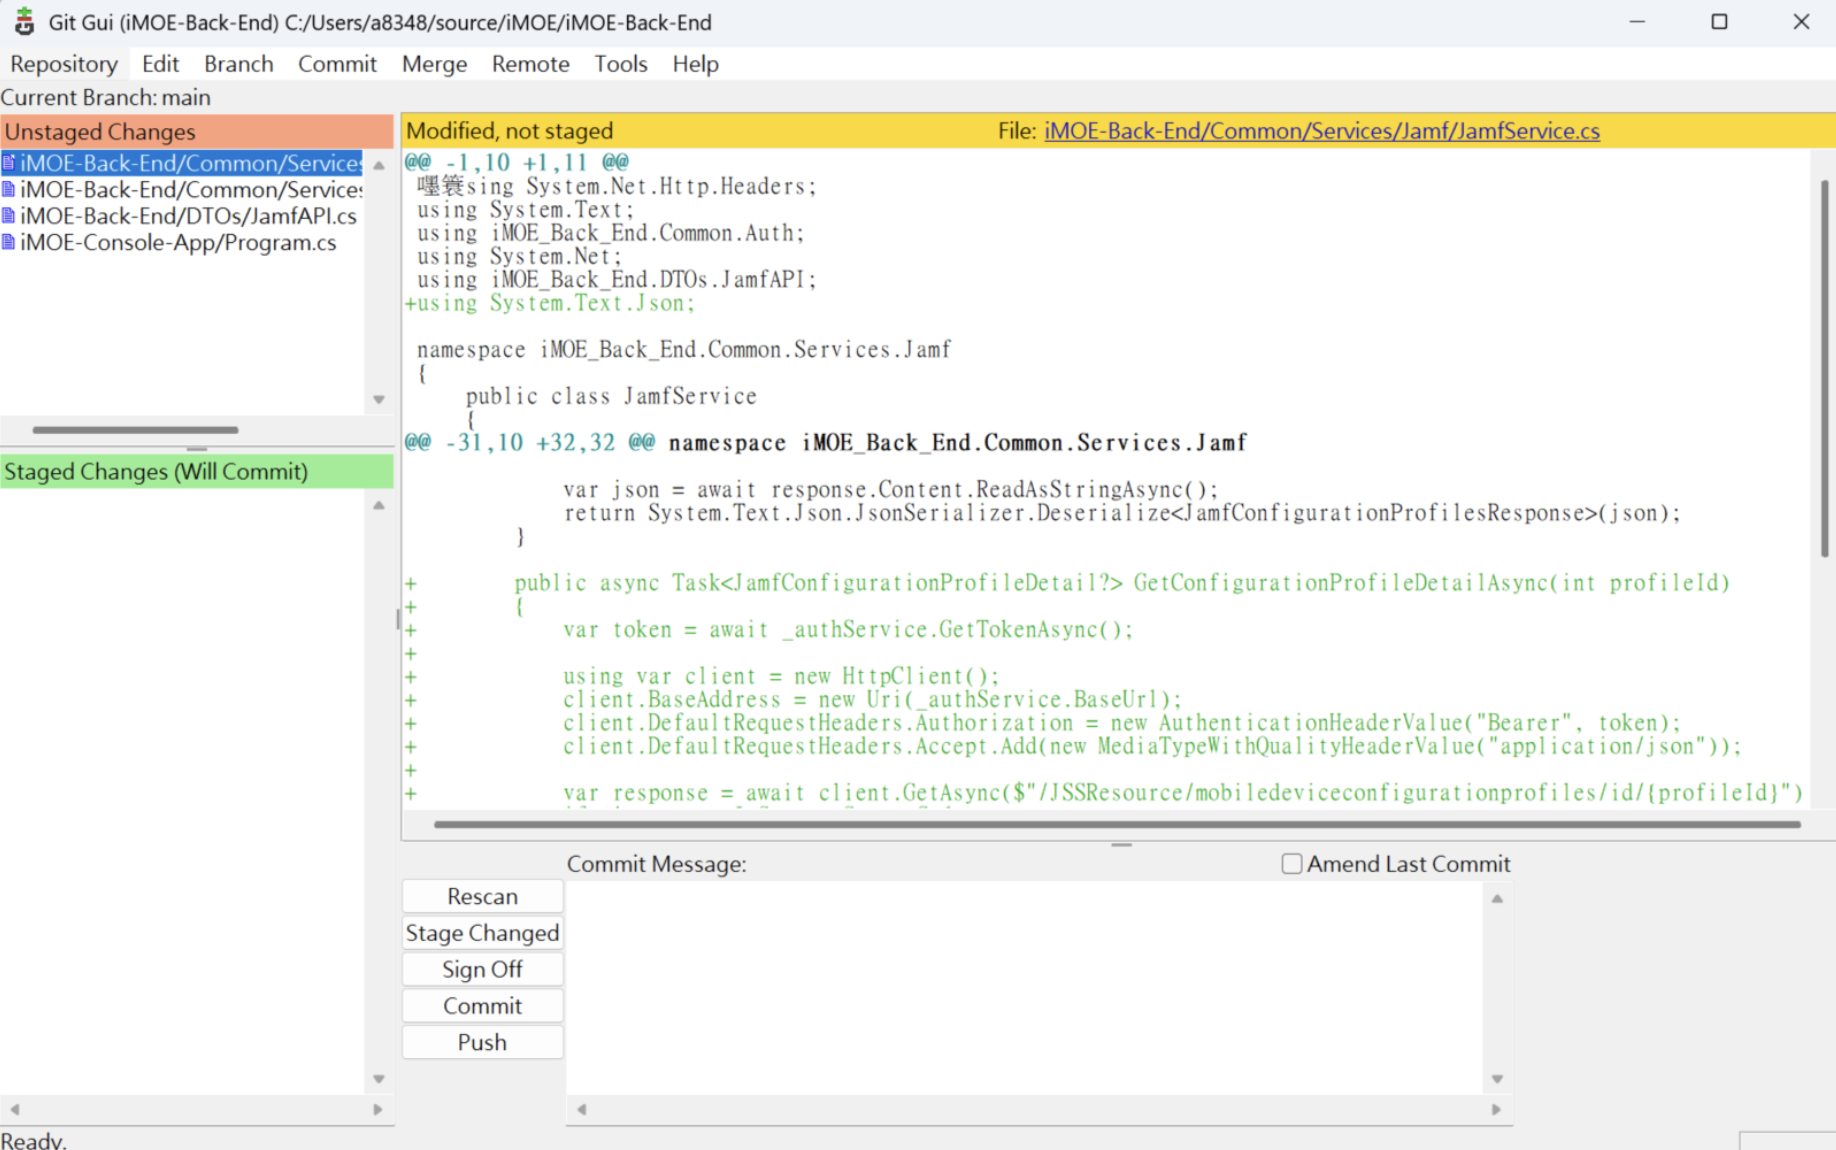Click the Push button
Screen dimensions: 1836x1150
[x=482, y=1042]
